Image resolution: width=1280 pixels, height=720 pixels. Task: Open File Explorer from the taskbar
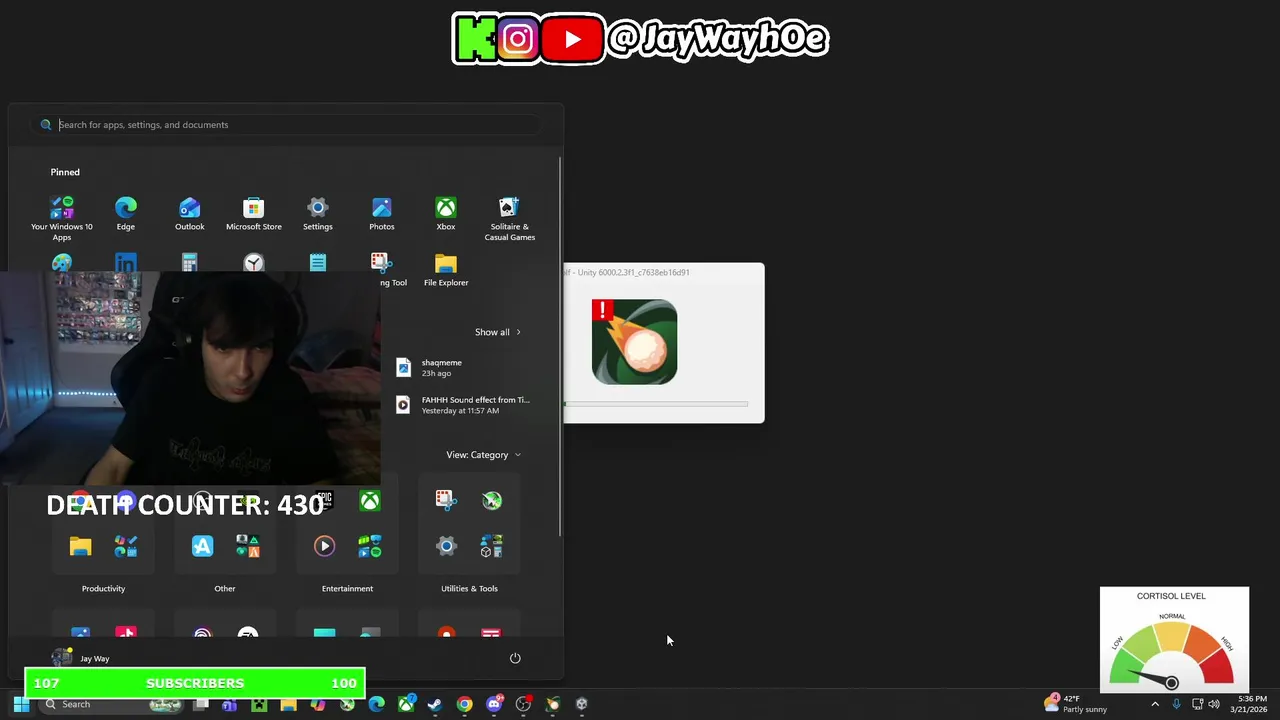288,704
